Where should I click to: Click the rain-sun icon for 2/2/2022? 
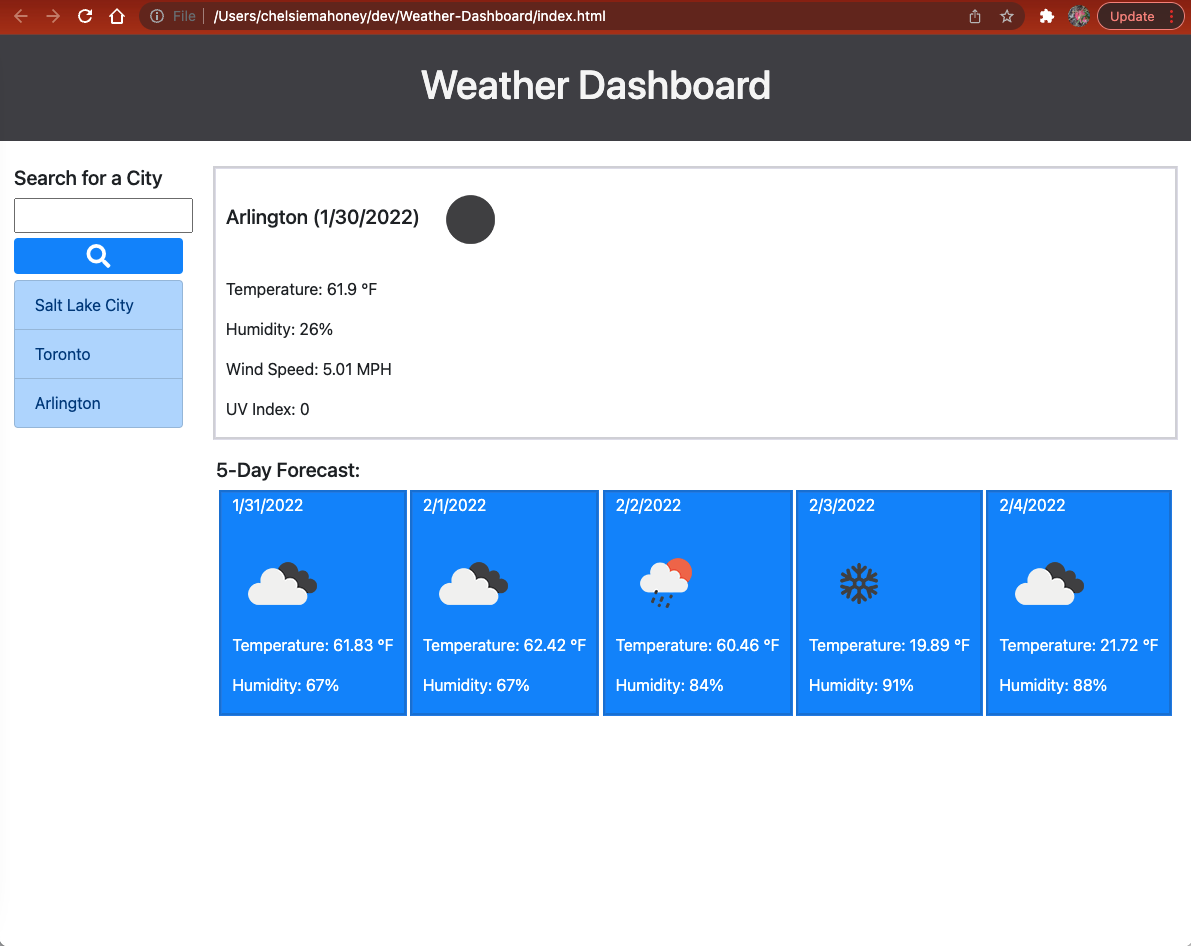click(666, 583)
